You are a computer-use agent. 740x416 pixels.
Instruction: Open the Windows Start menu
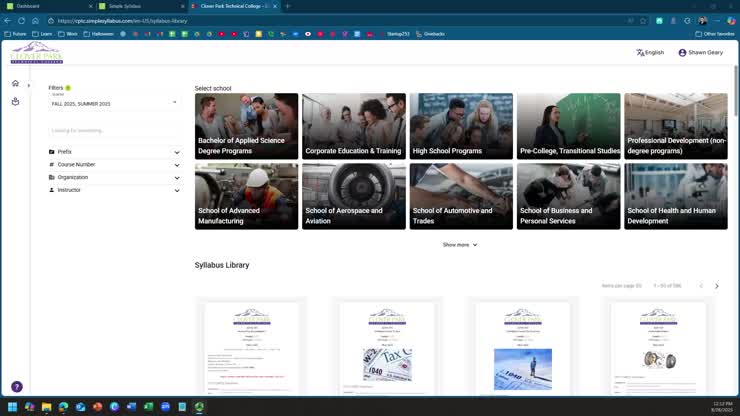tap(13, 407)
